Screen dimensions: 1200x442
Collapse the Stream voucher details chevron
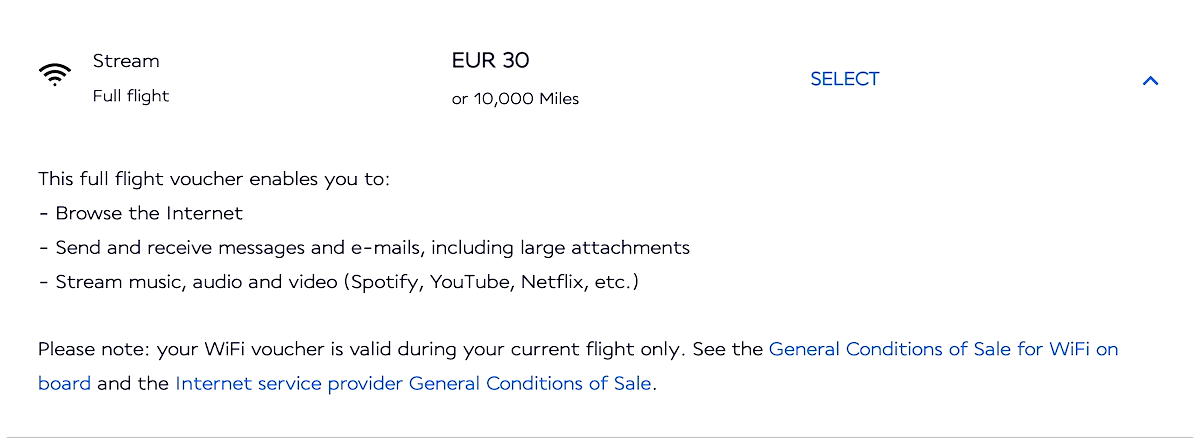tap(1150, 80)
